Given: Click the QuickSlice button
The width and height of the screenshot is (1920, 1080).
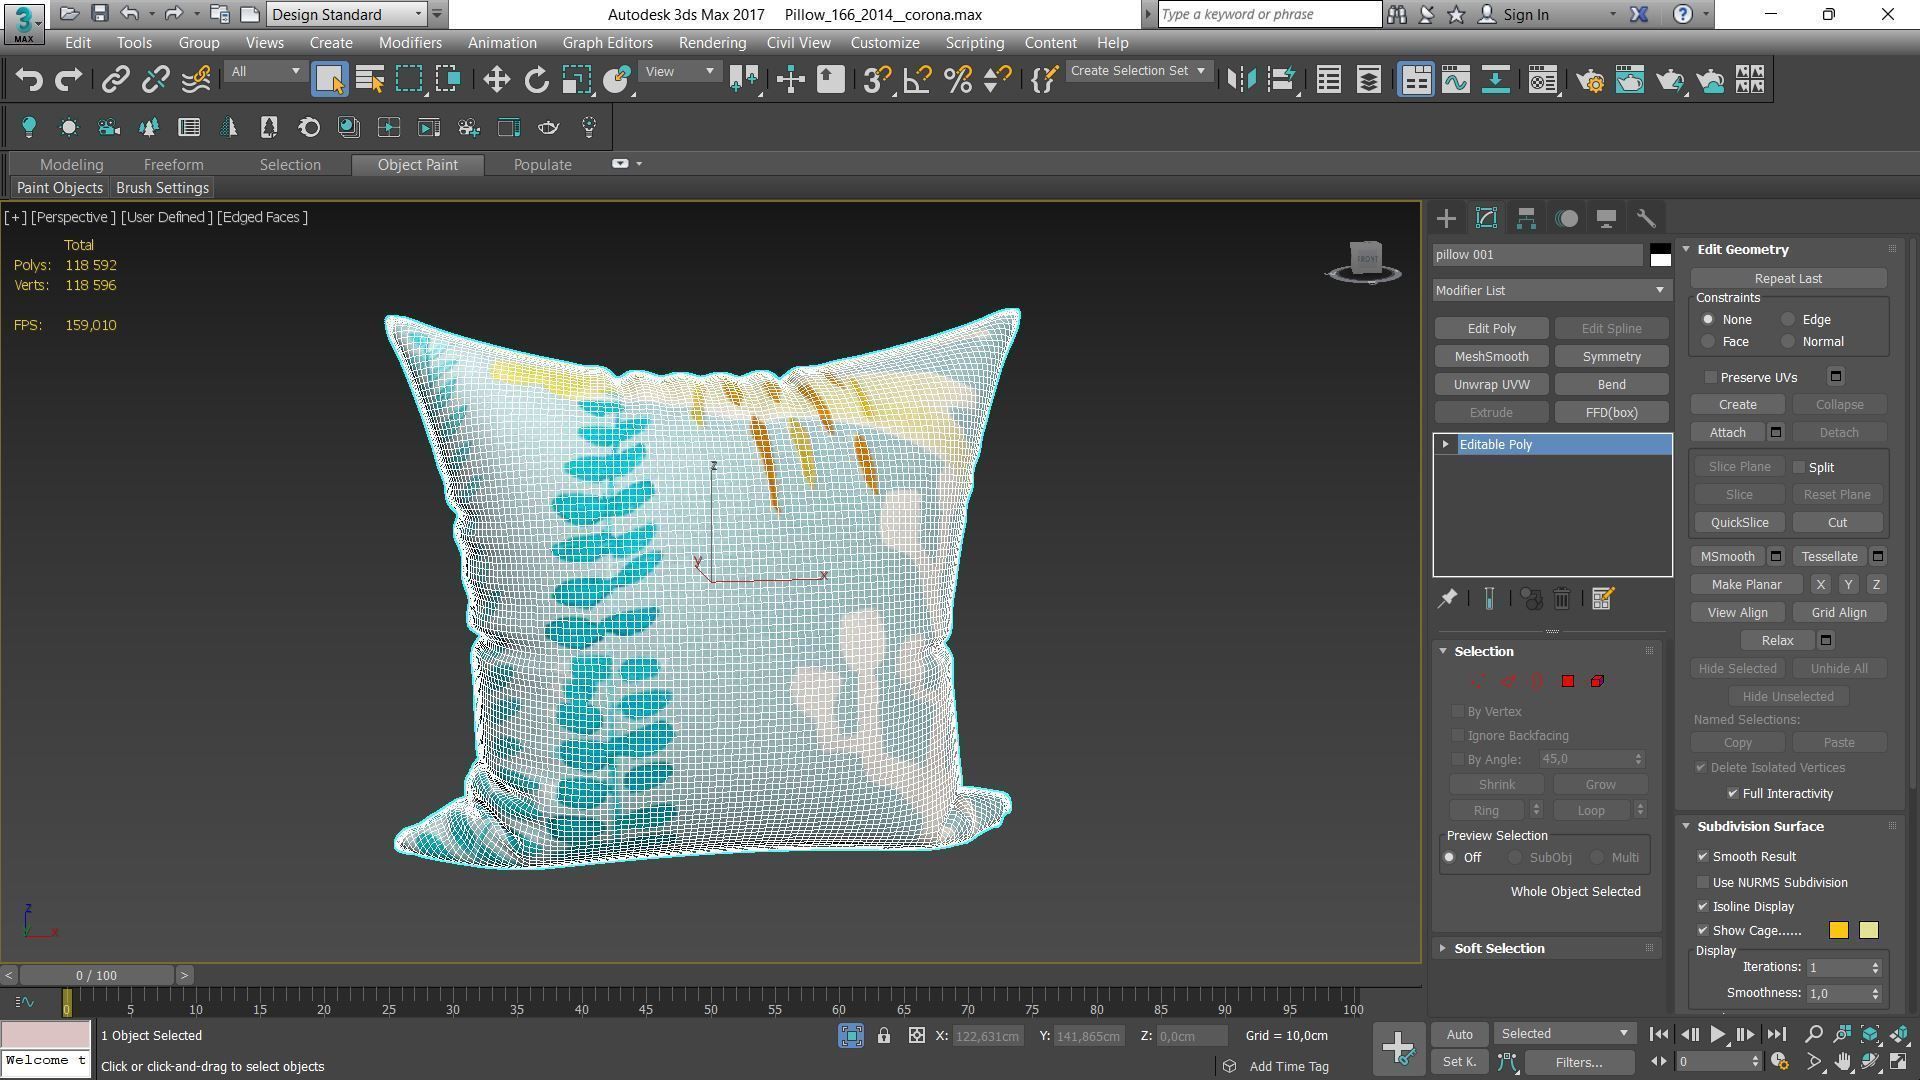Looking at the screenshot, I should [1739, 523].
